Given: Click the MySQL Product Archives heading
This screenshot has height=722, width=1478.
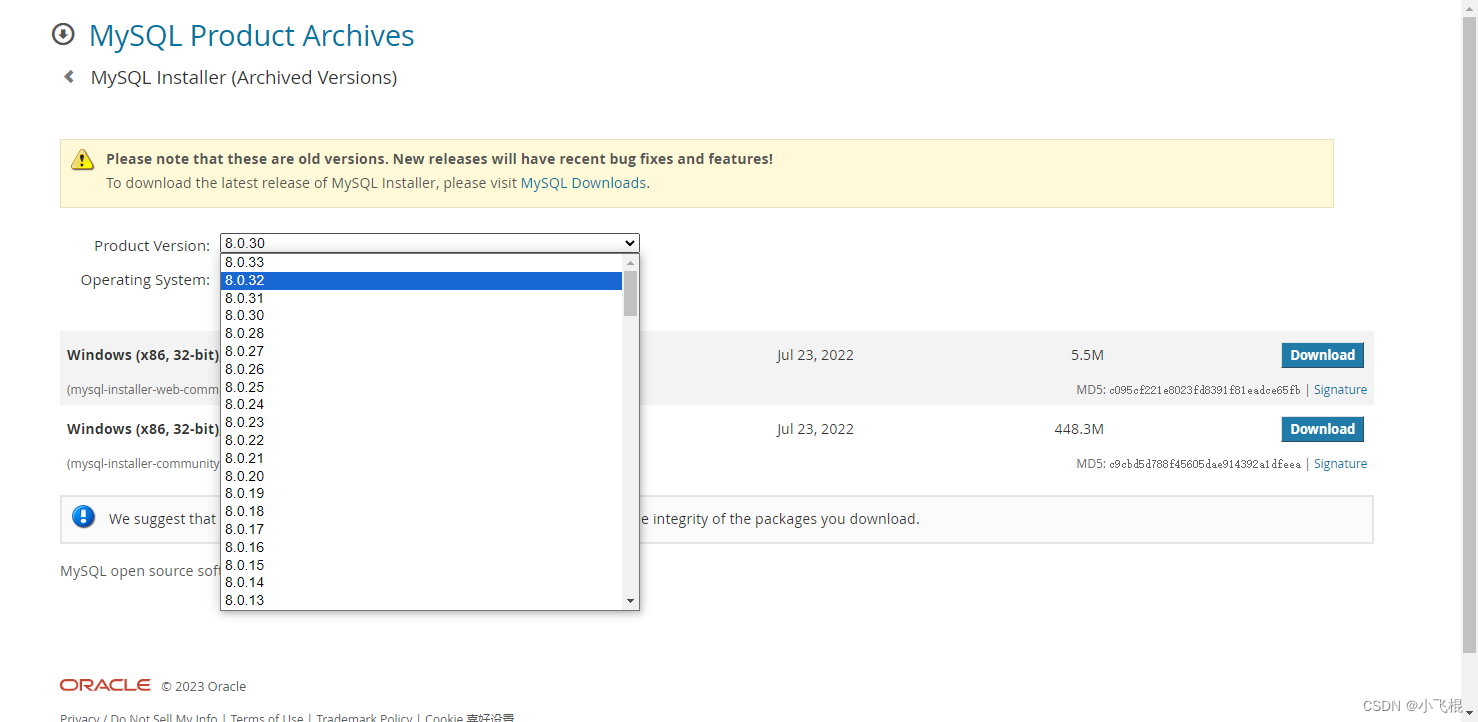Looking at the screenshot, I should (x=251, y=35).
